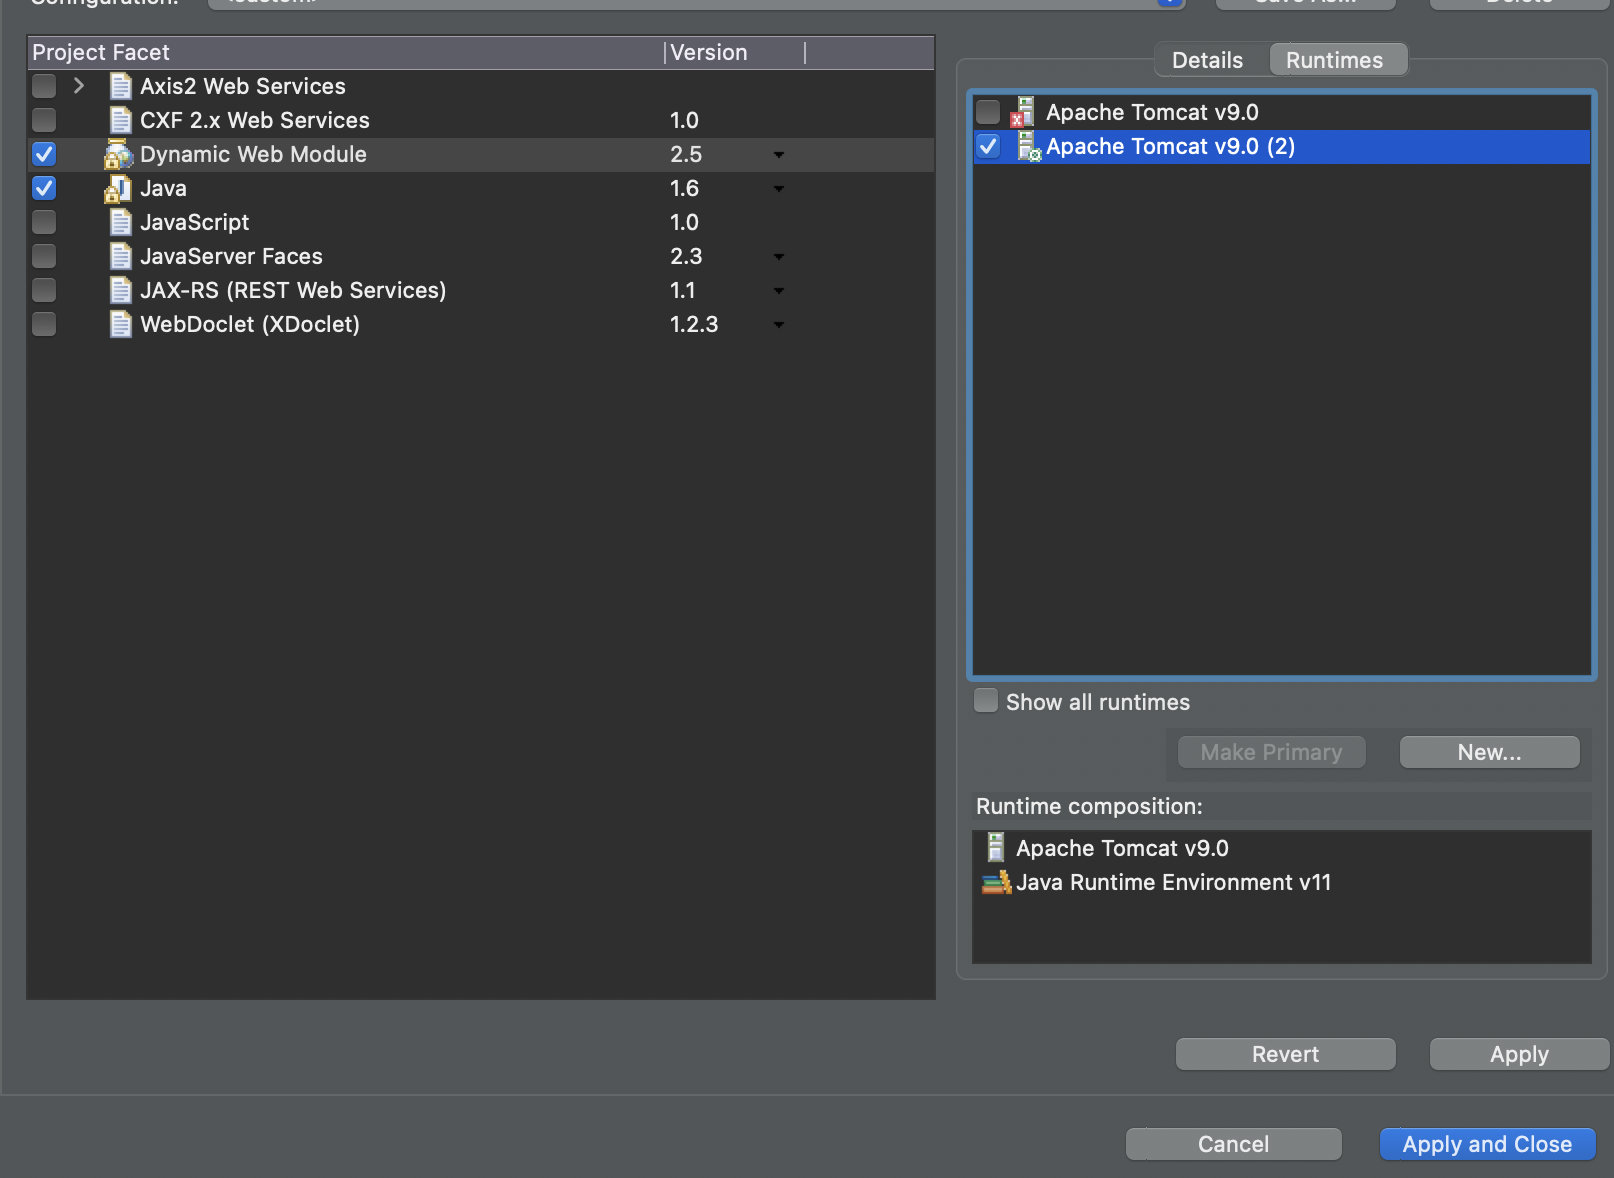Click the JavaServer Faces facet icon
Image resolution: width=1614 pixels, height=1178 pixels.
[x=120, y=256]
